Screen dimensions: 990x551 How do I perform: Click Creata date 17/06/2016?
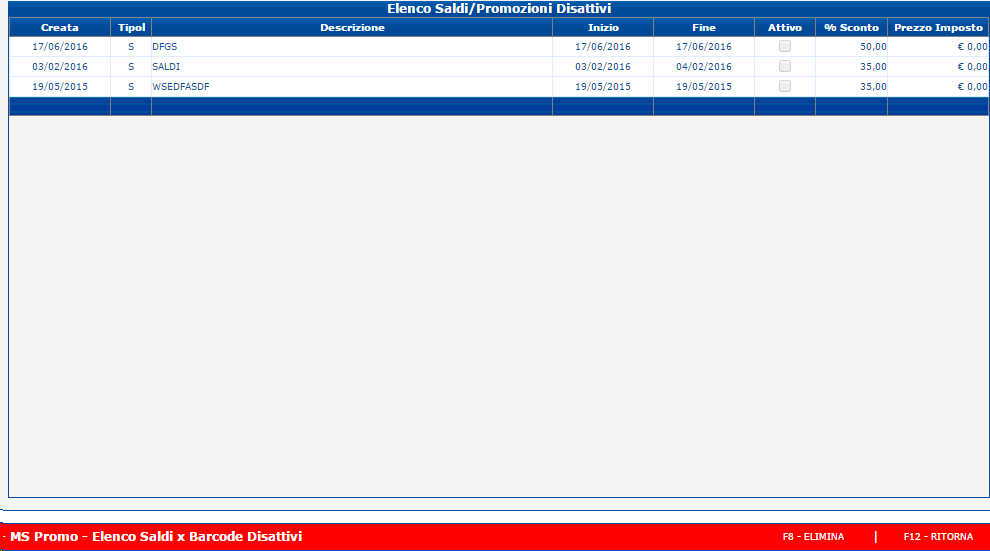(x=60, y=47)
